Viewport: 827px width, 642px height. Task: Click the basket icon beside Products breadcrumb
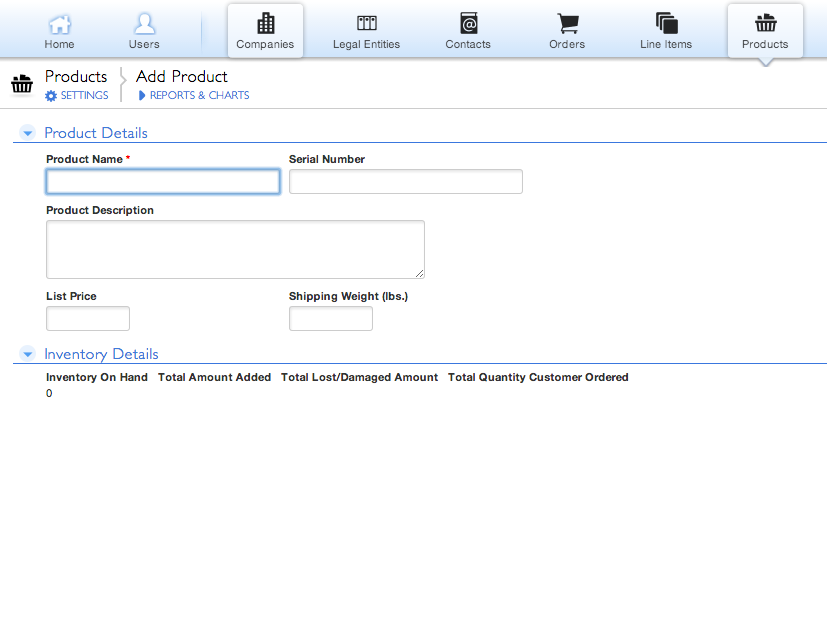tap(22, 84)
